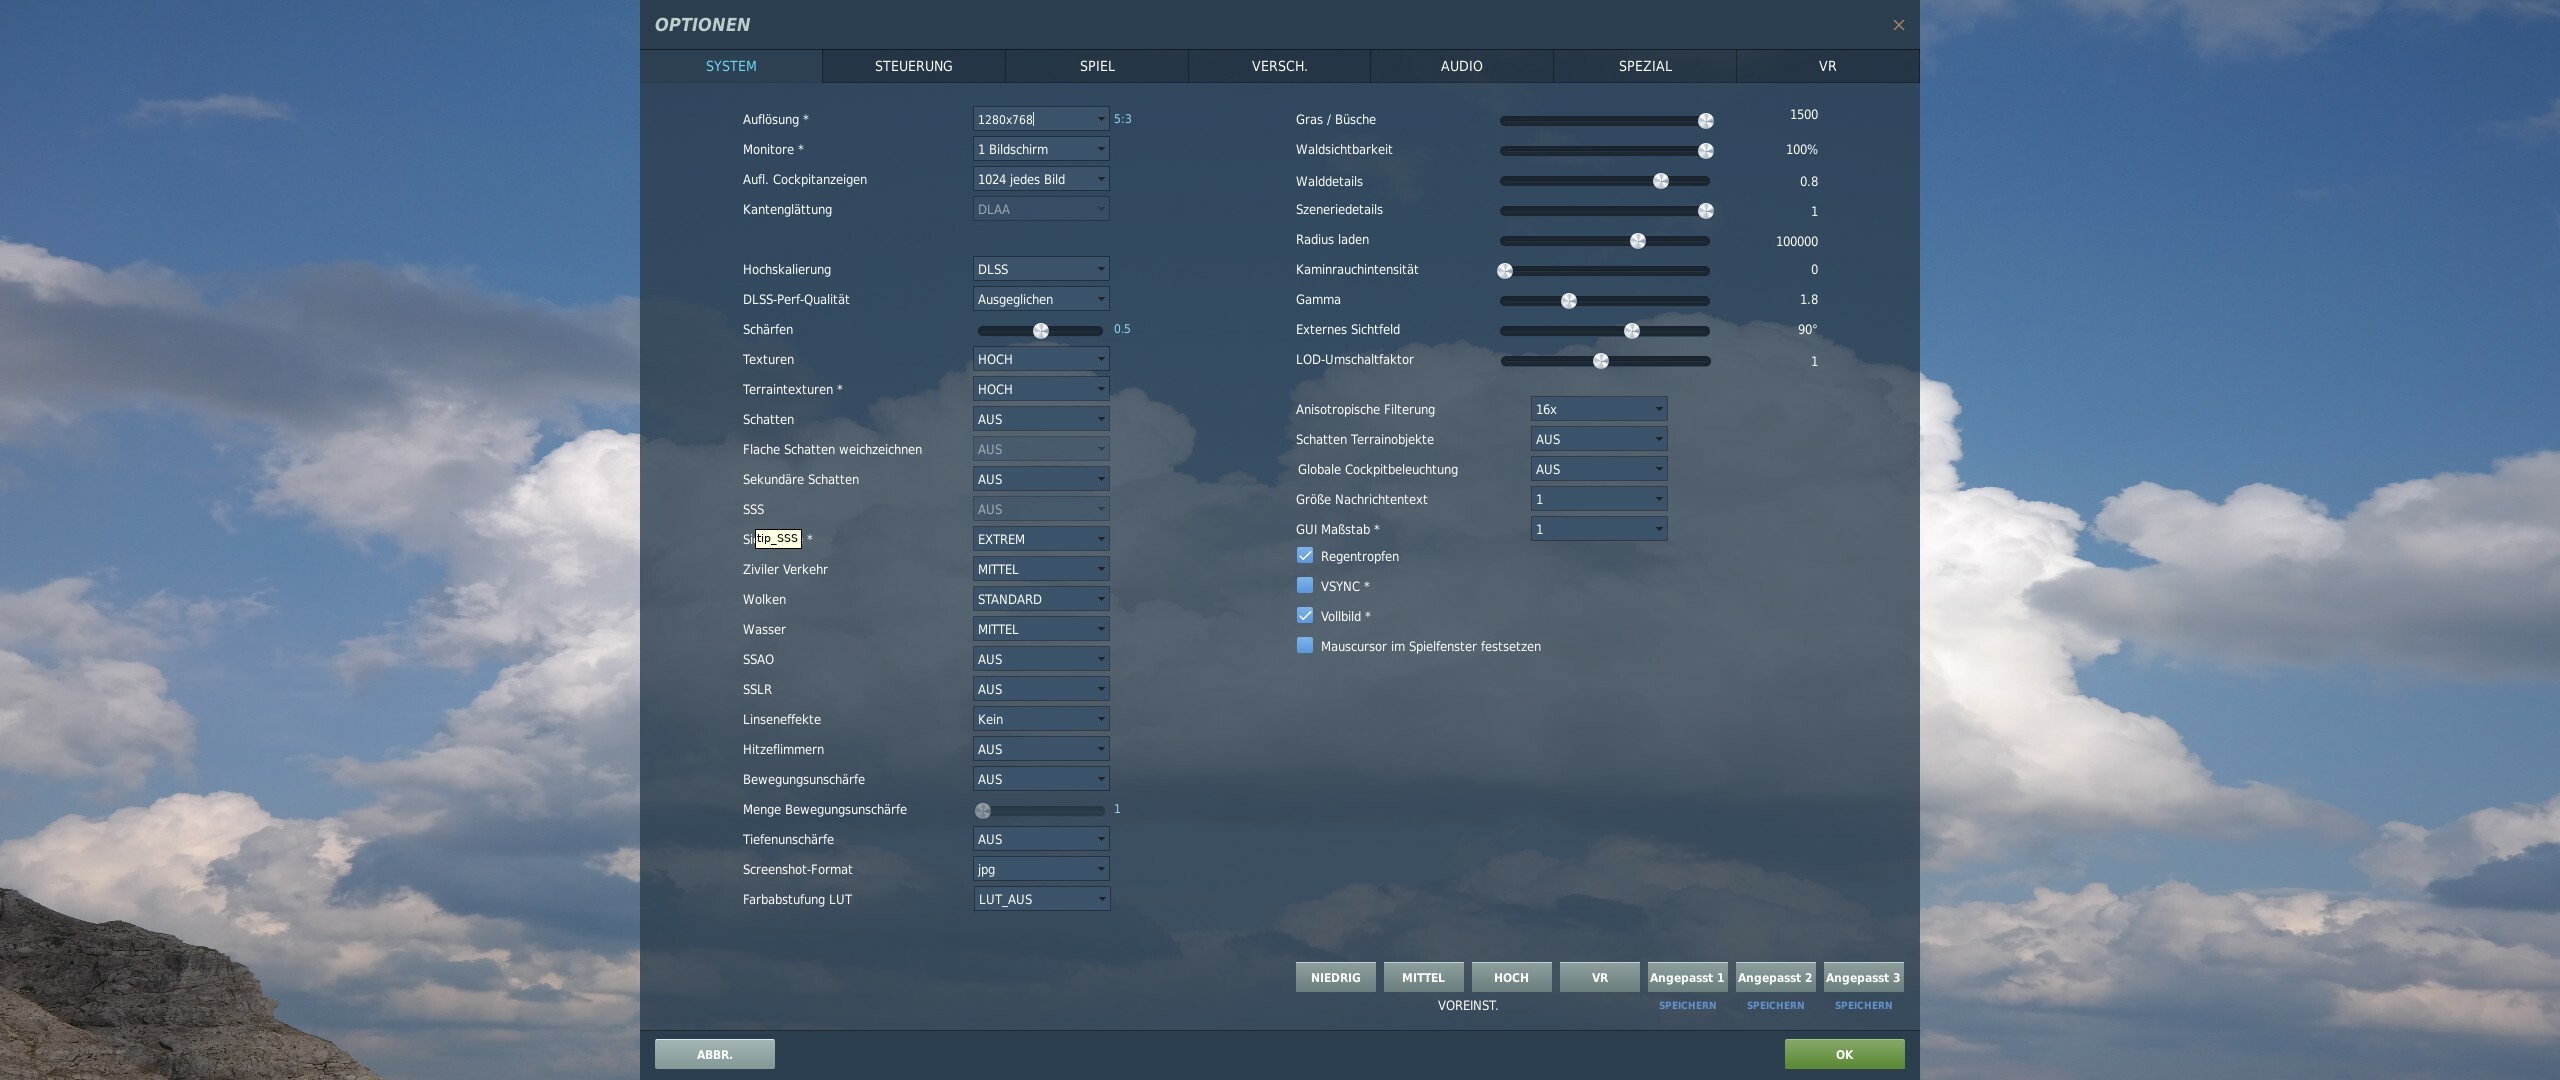Load the Angepasst 3 preset

[1863, 977]
